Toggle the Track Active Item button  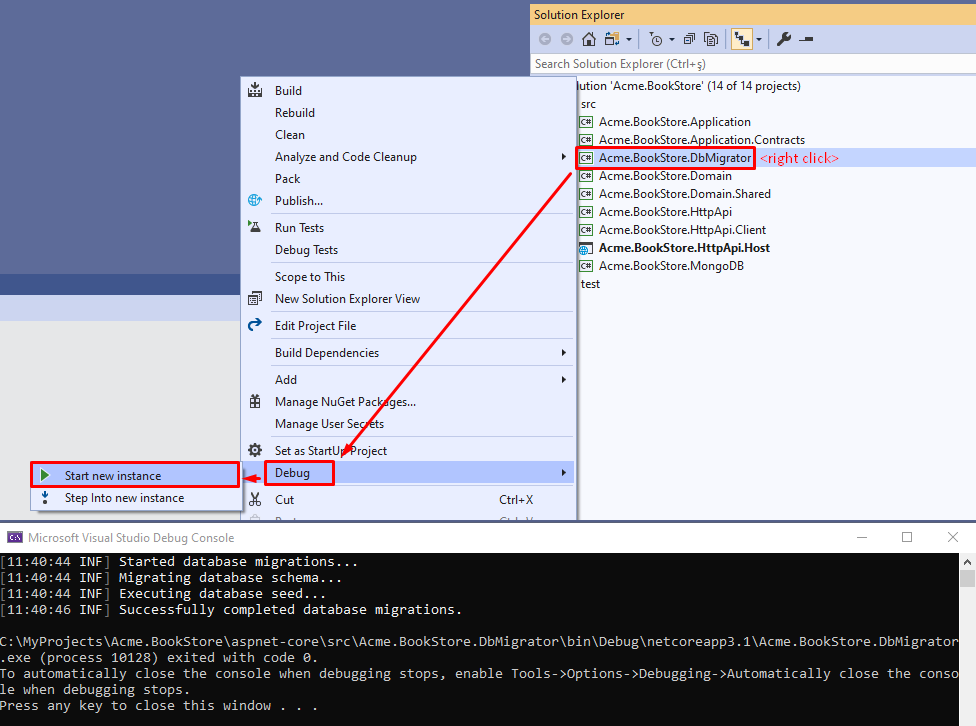click(x=742, y=39)
